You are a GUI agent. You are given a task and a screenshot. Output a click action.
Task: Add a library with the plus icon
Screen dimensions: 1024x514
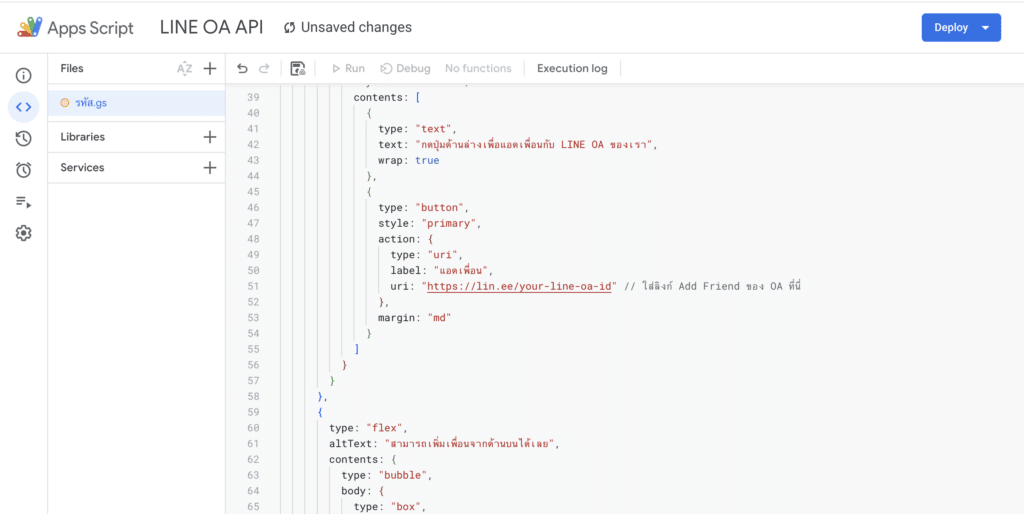tap(210, 137)
